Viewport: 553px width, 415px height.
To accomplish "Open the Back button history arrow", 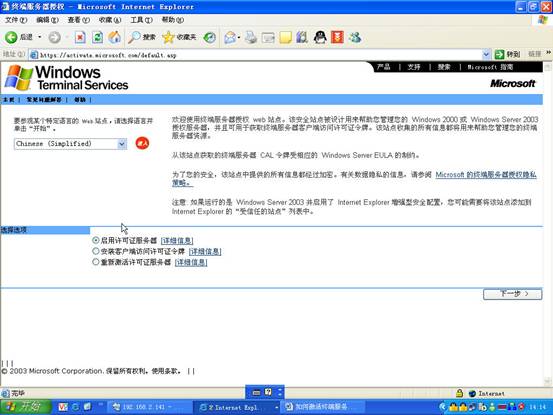I will coord(40,37).
